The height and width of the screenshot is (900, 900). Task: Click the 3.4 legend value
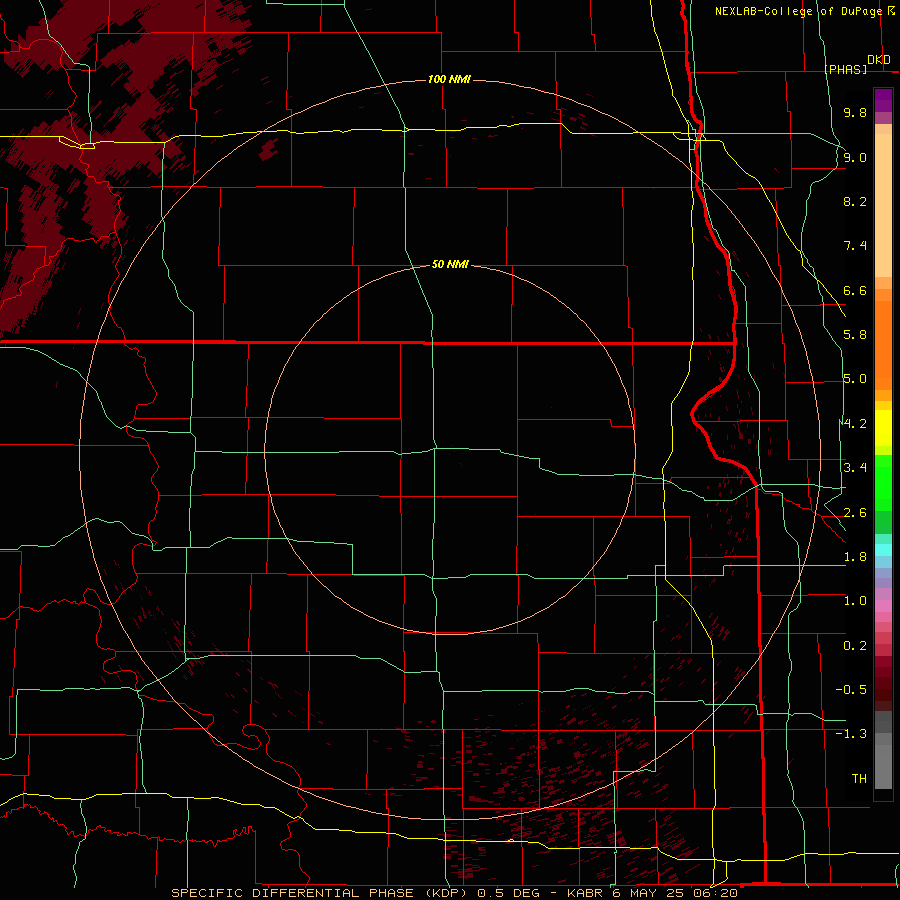[x=855, y=468]
